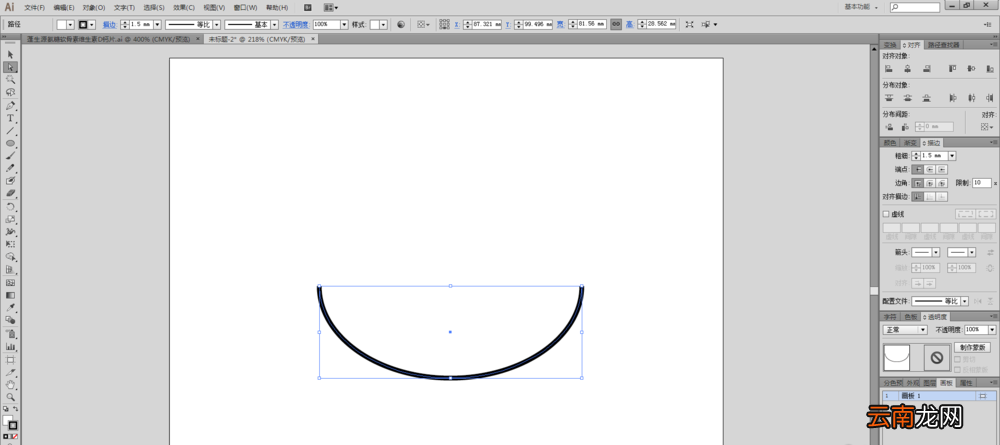Select the Ellipse tool

pyautogui.click(x=10, y=143)
